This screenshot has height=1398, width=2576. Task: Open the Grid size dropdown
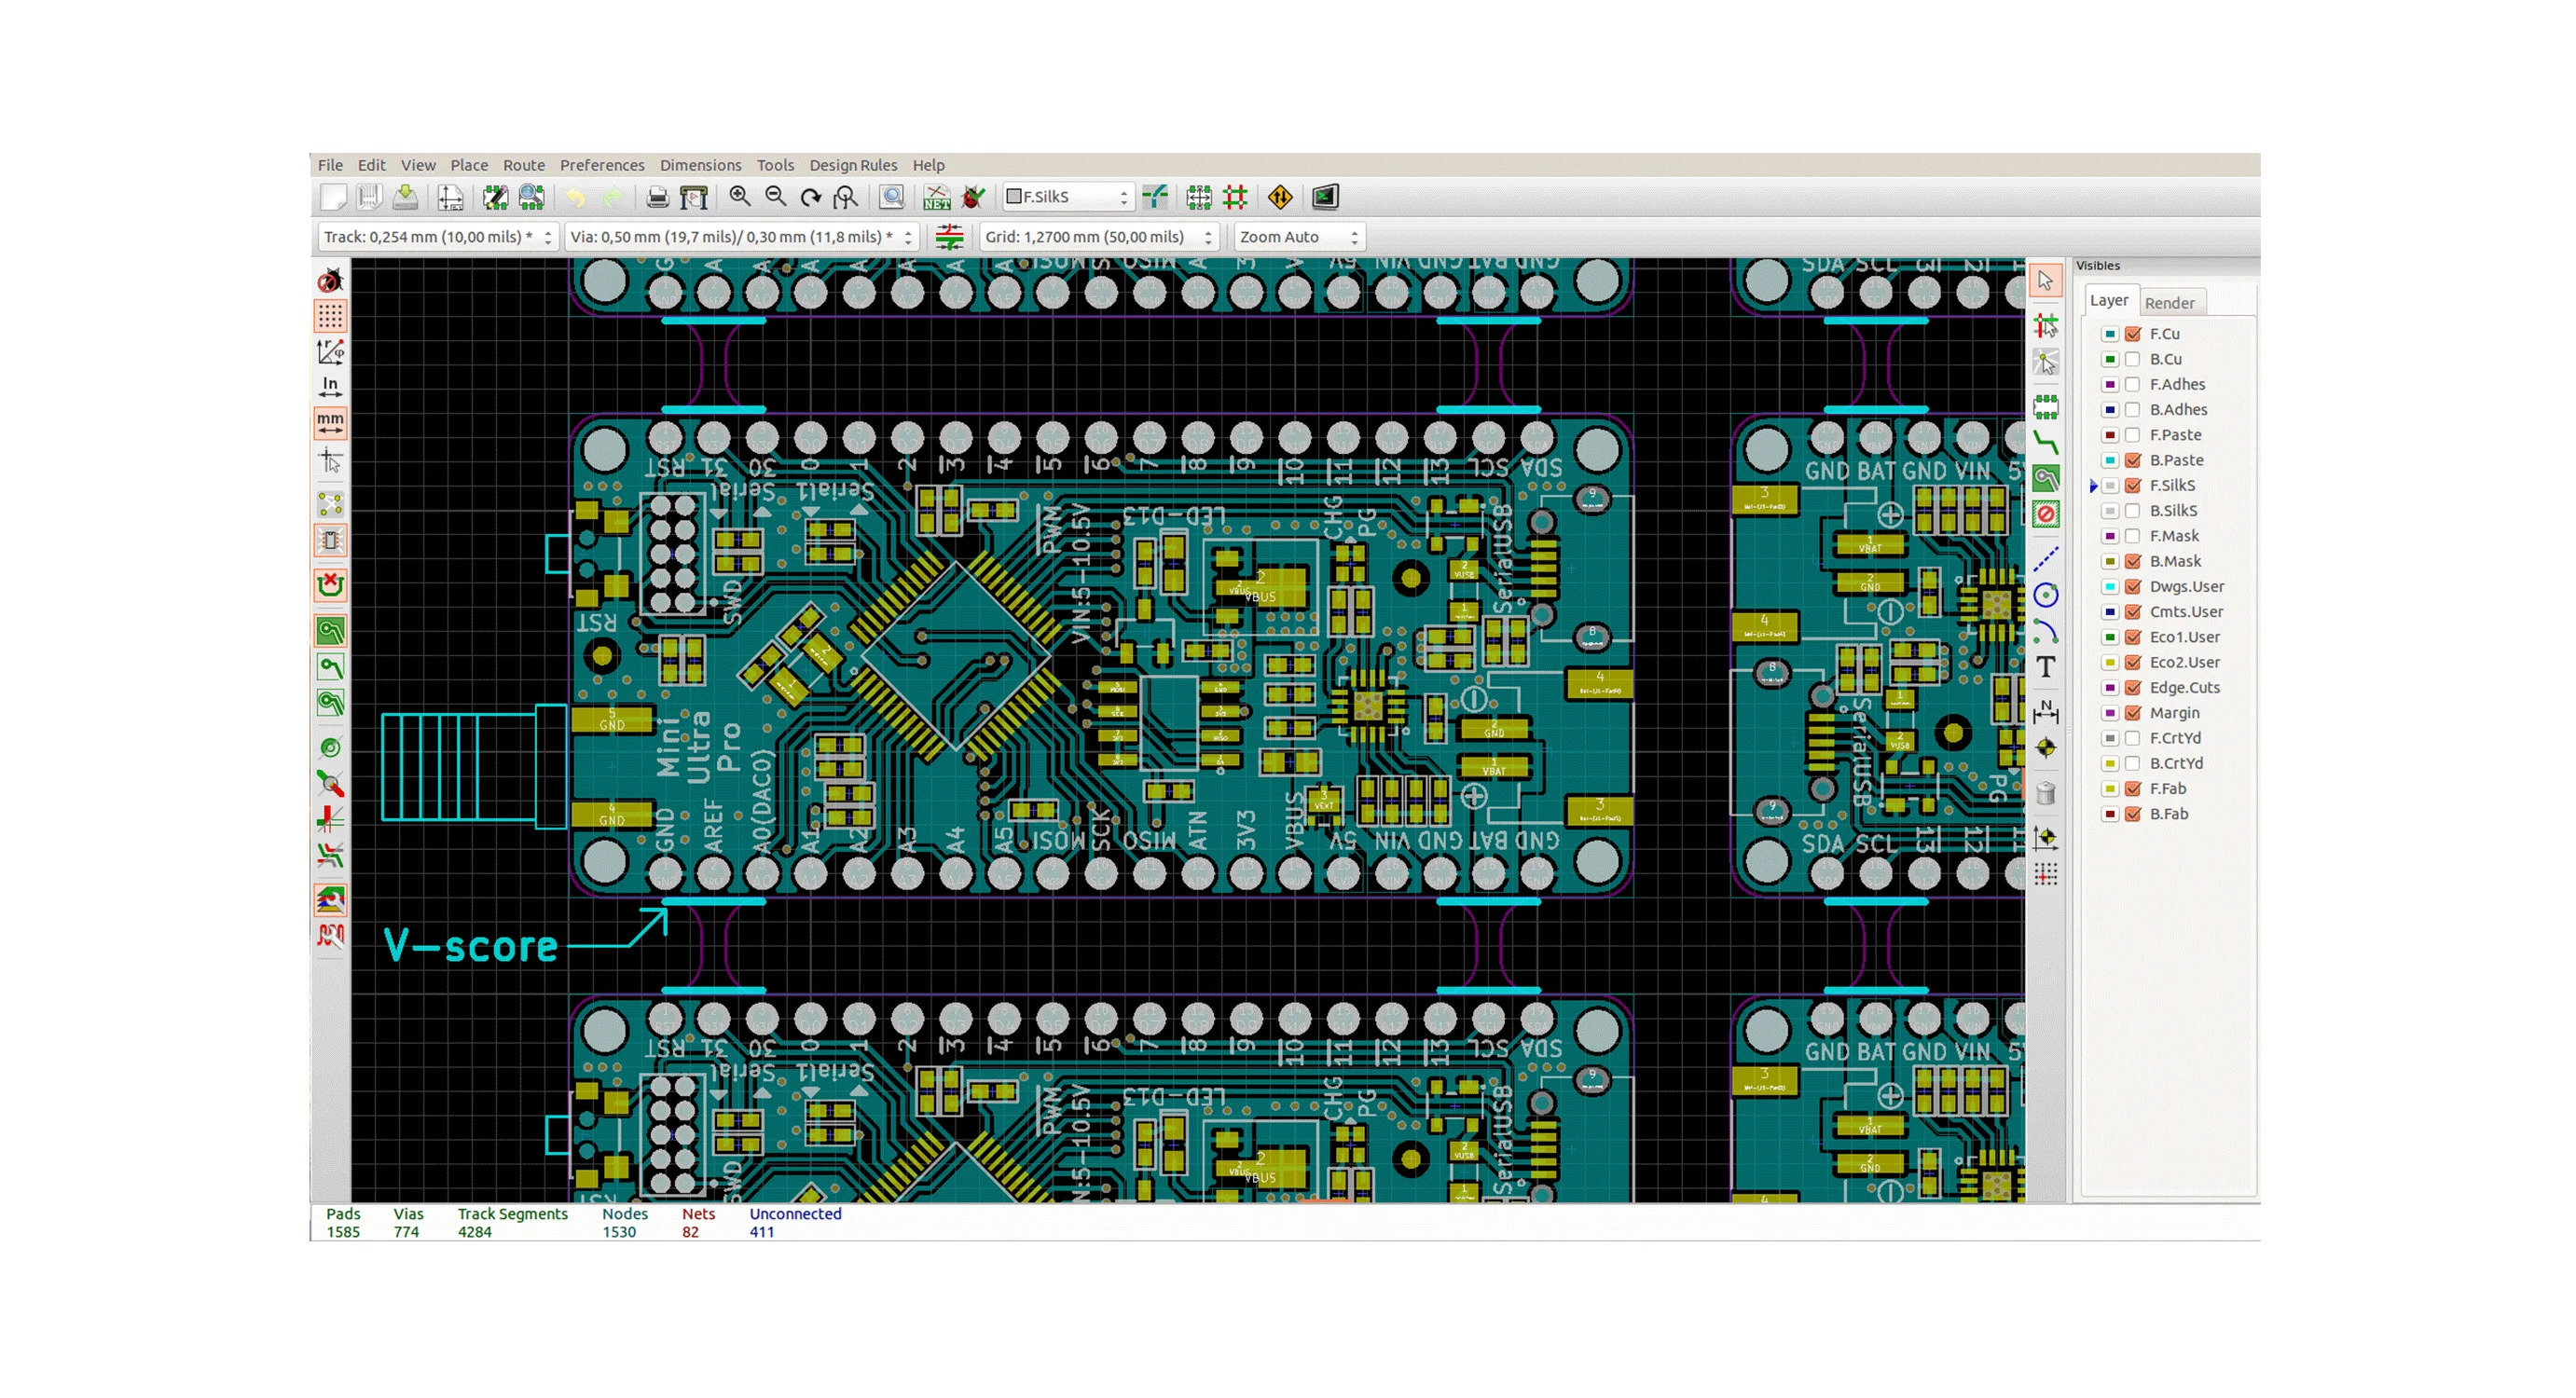click(1099, 237)
